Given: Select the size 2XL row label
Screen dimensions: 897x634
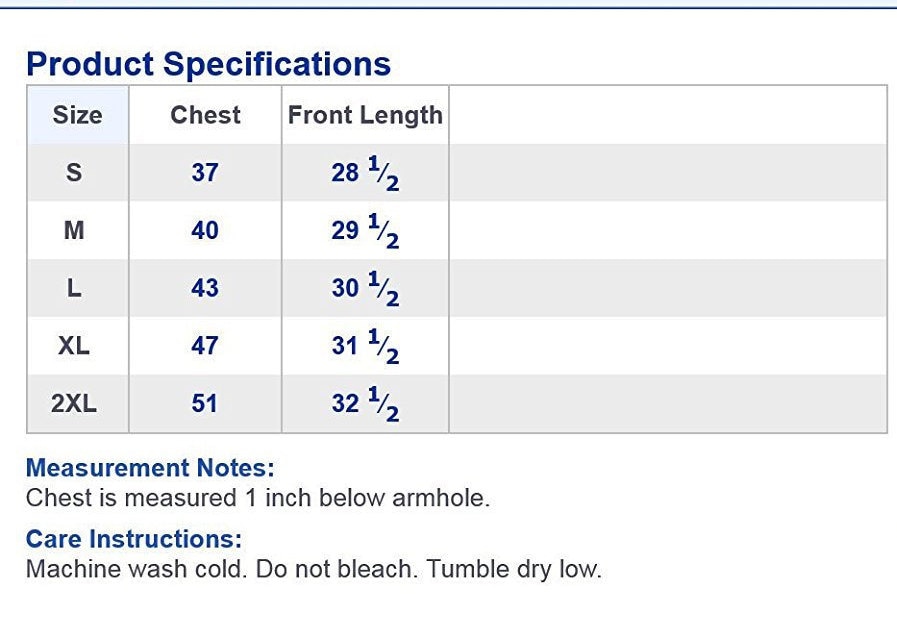Looking at the screenshot, I should tap(74, 403).
